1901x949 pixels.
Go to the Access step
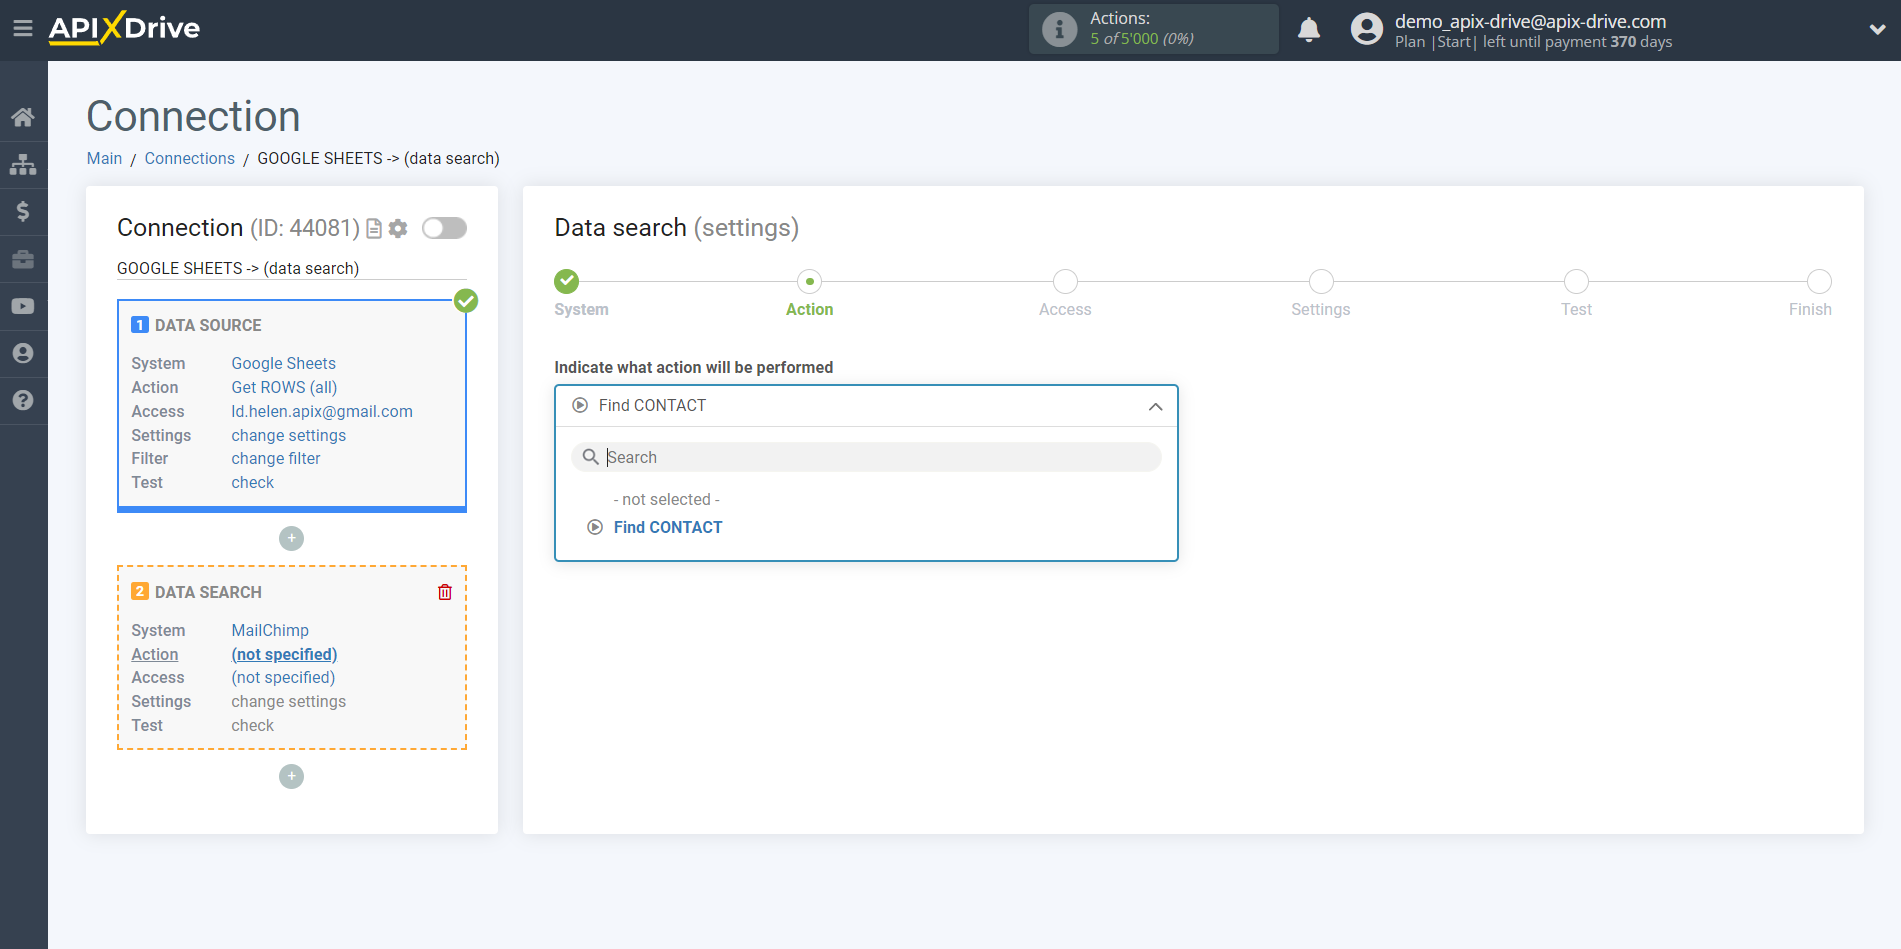[1065, 282]
